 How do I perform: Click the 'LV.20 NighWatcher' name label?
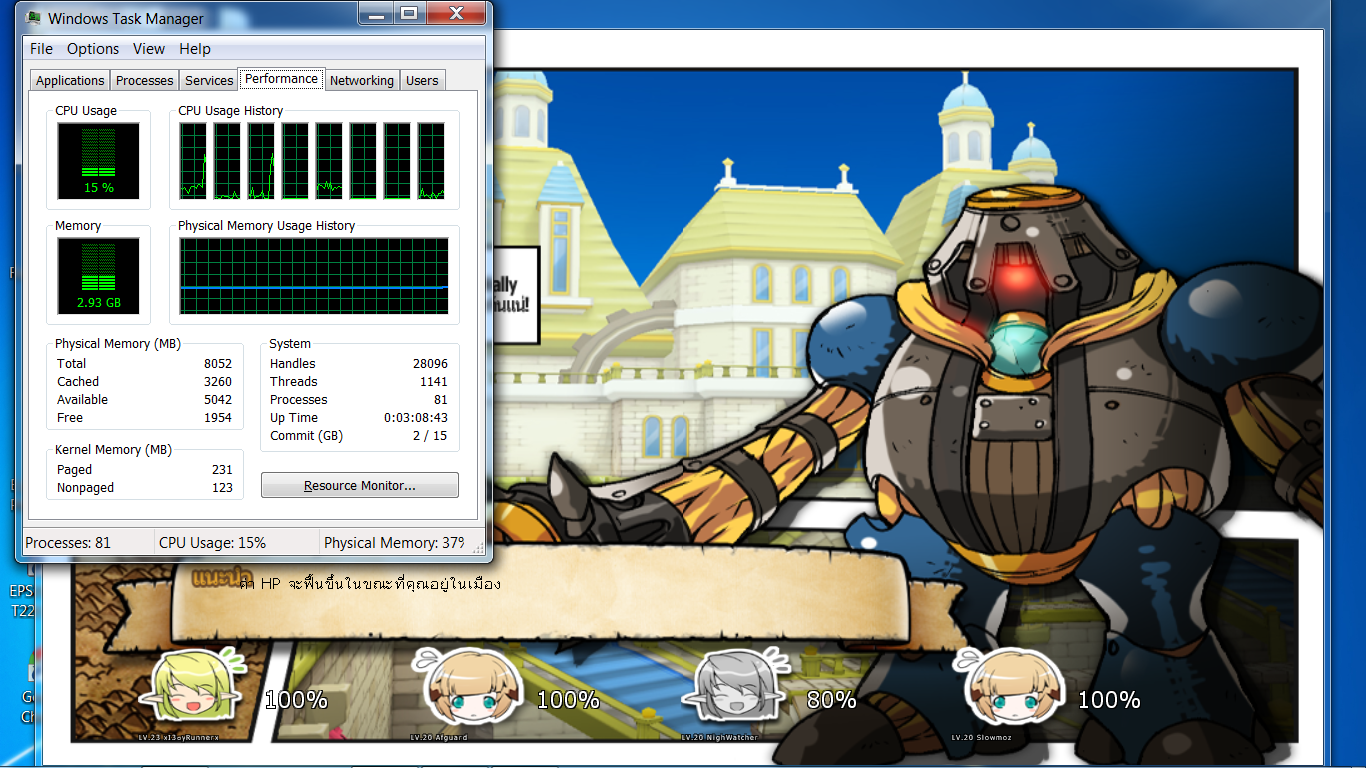click(719, 738)
